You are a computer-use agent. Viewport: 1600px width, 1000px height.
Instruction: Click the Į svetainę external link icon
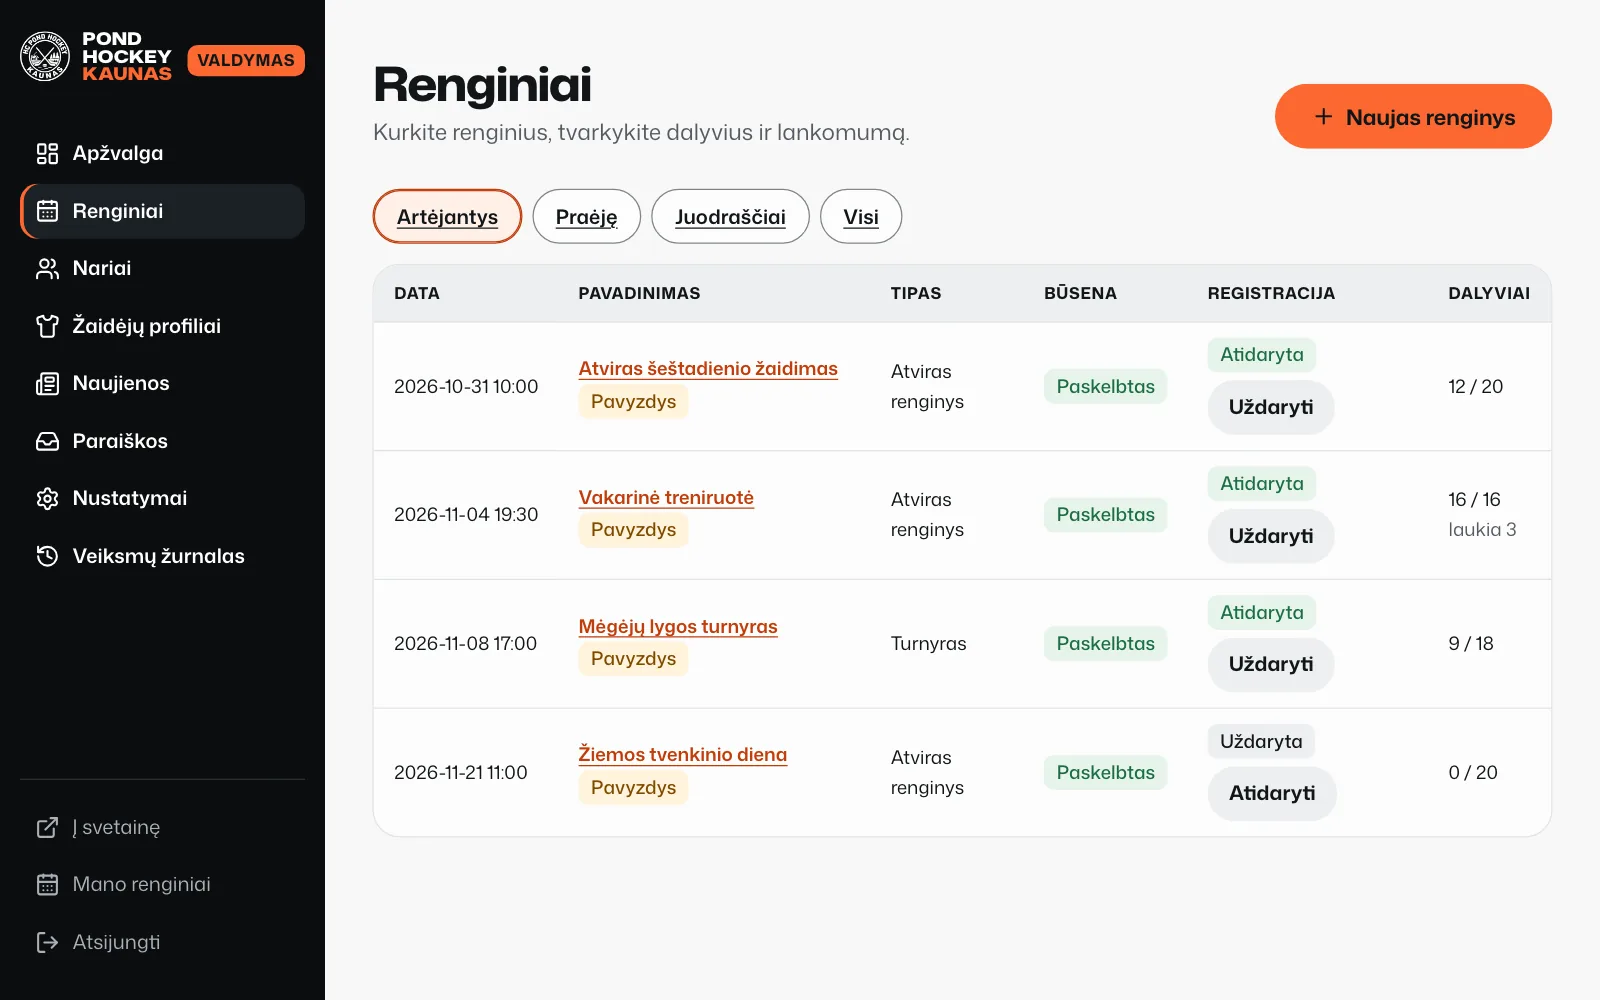point(47,827)
